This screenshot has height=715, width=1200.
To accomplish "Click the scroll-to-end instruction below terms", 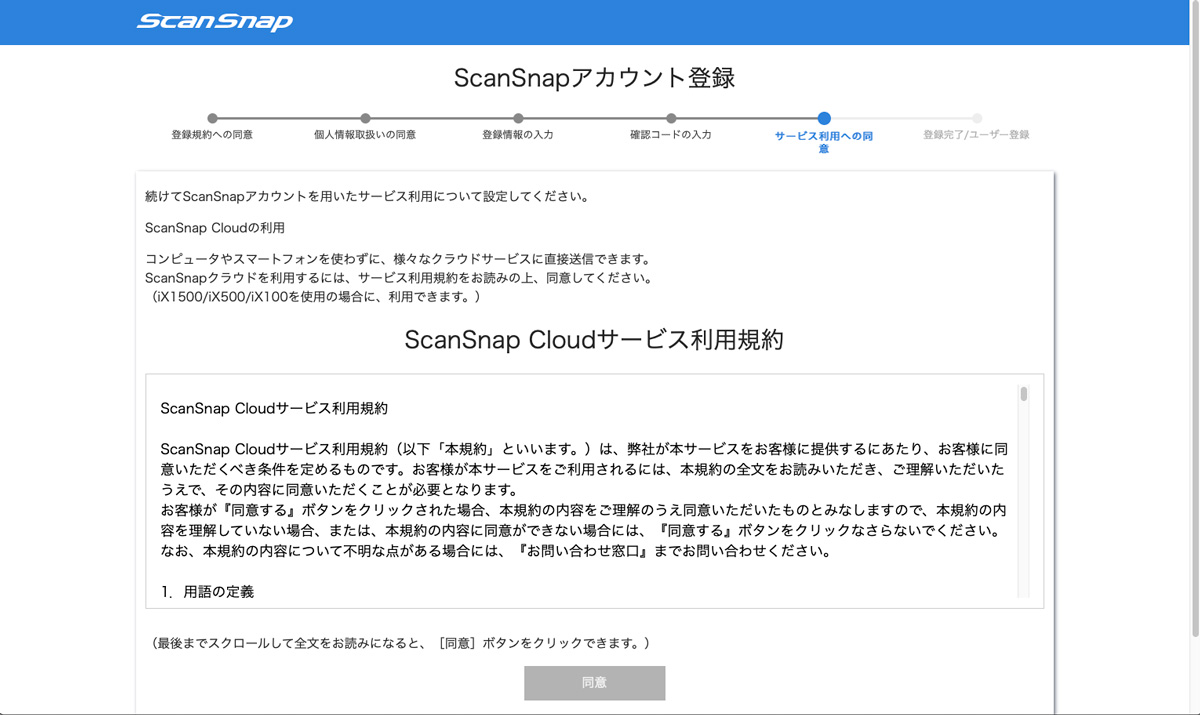I will 401,643.
